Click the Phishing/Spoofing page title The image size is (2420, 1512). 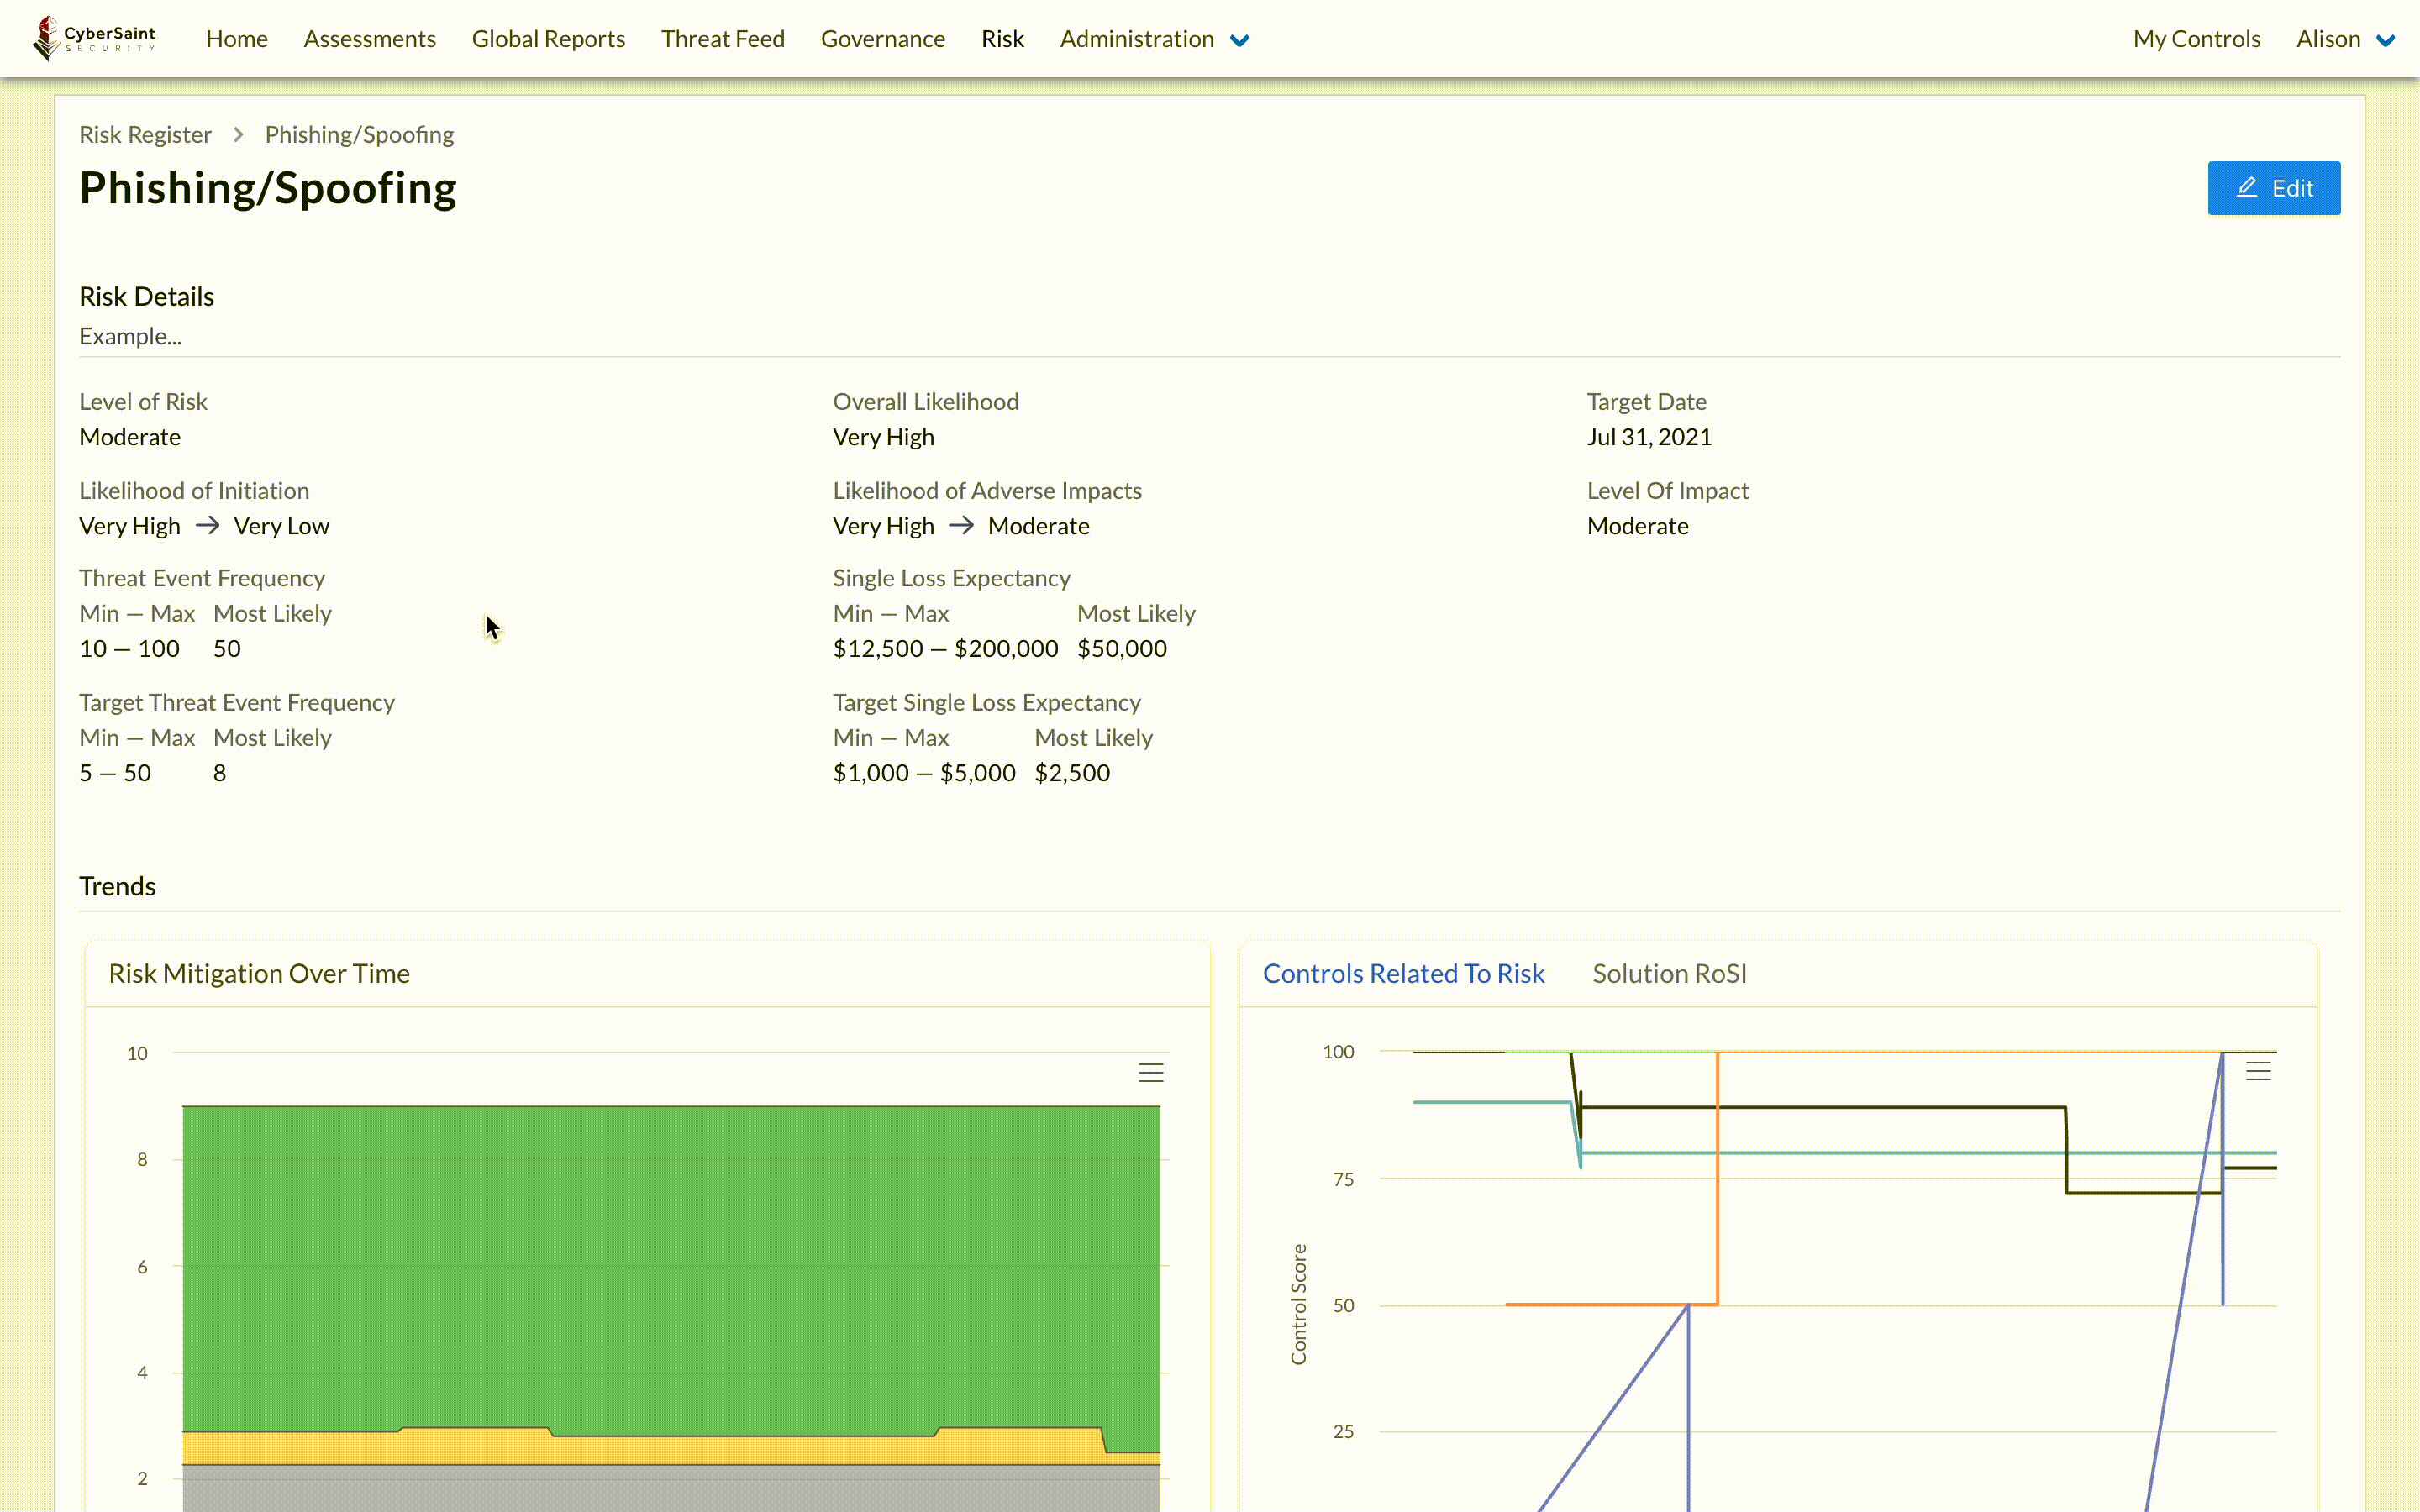click(268, 188)
